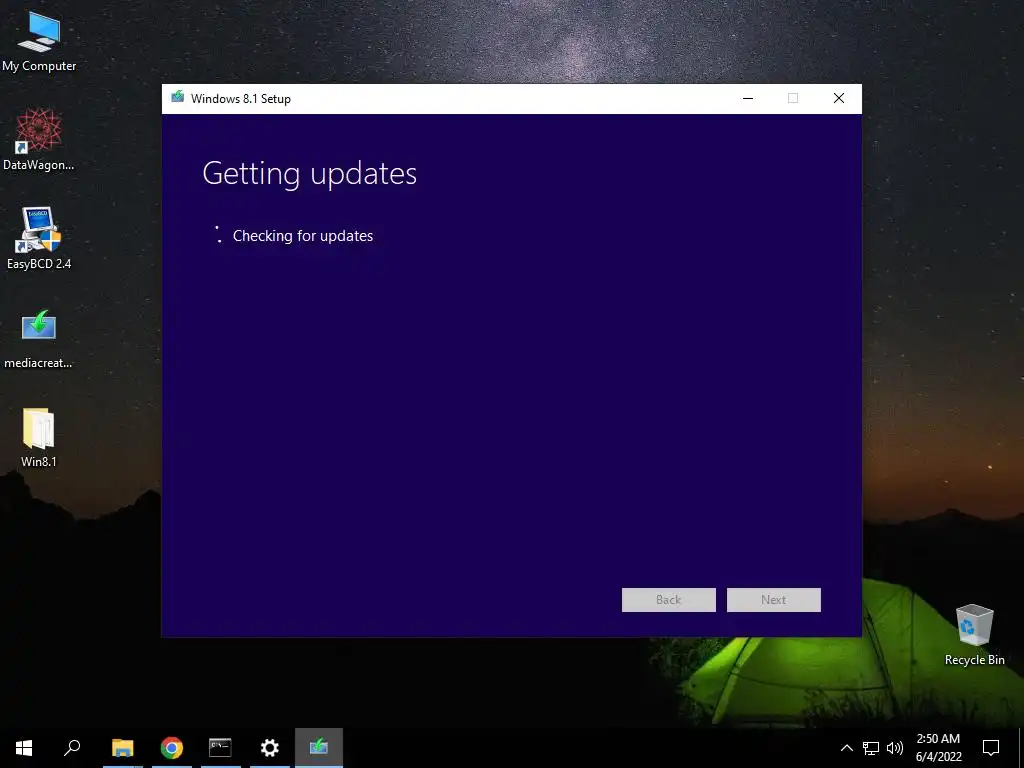This screenshot has width=1024, height=768.
Task: Open the Windows Start menu
Action: pyautogui.click(x=24, y=748)
